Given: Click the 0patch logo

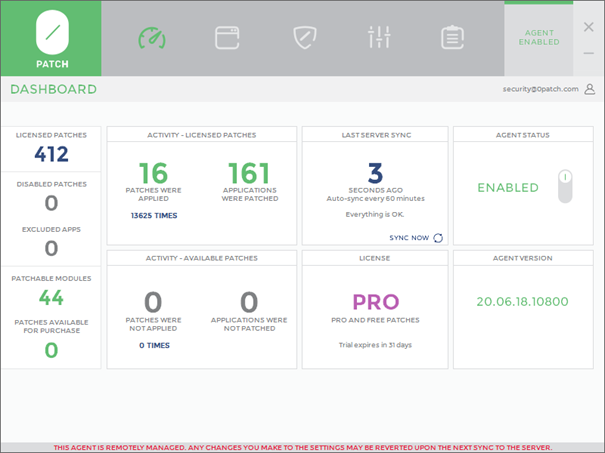Looking at the screenshot, I should point(52,39).
